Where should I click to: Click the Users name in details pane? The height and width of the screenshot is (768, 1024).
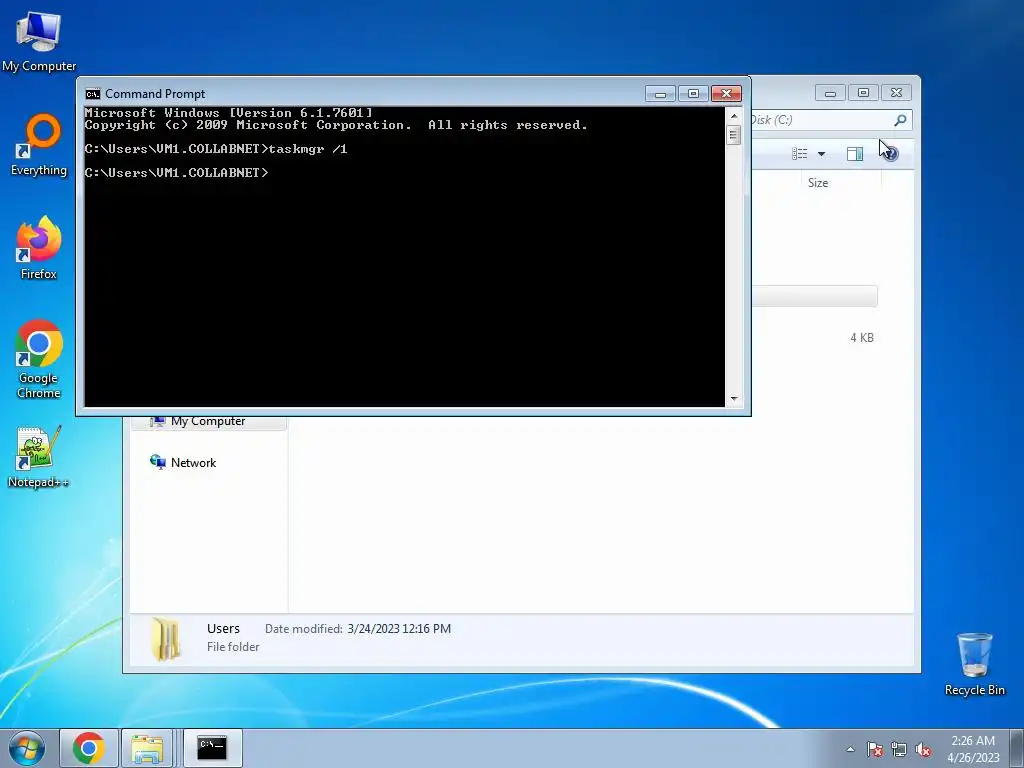tap(223, 629)
